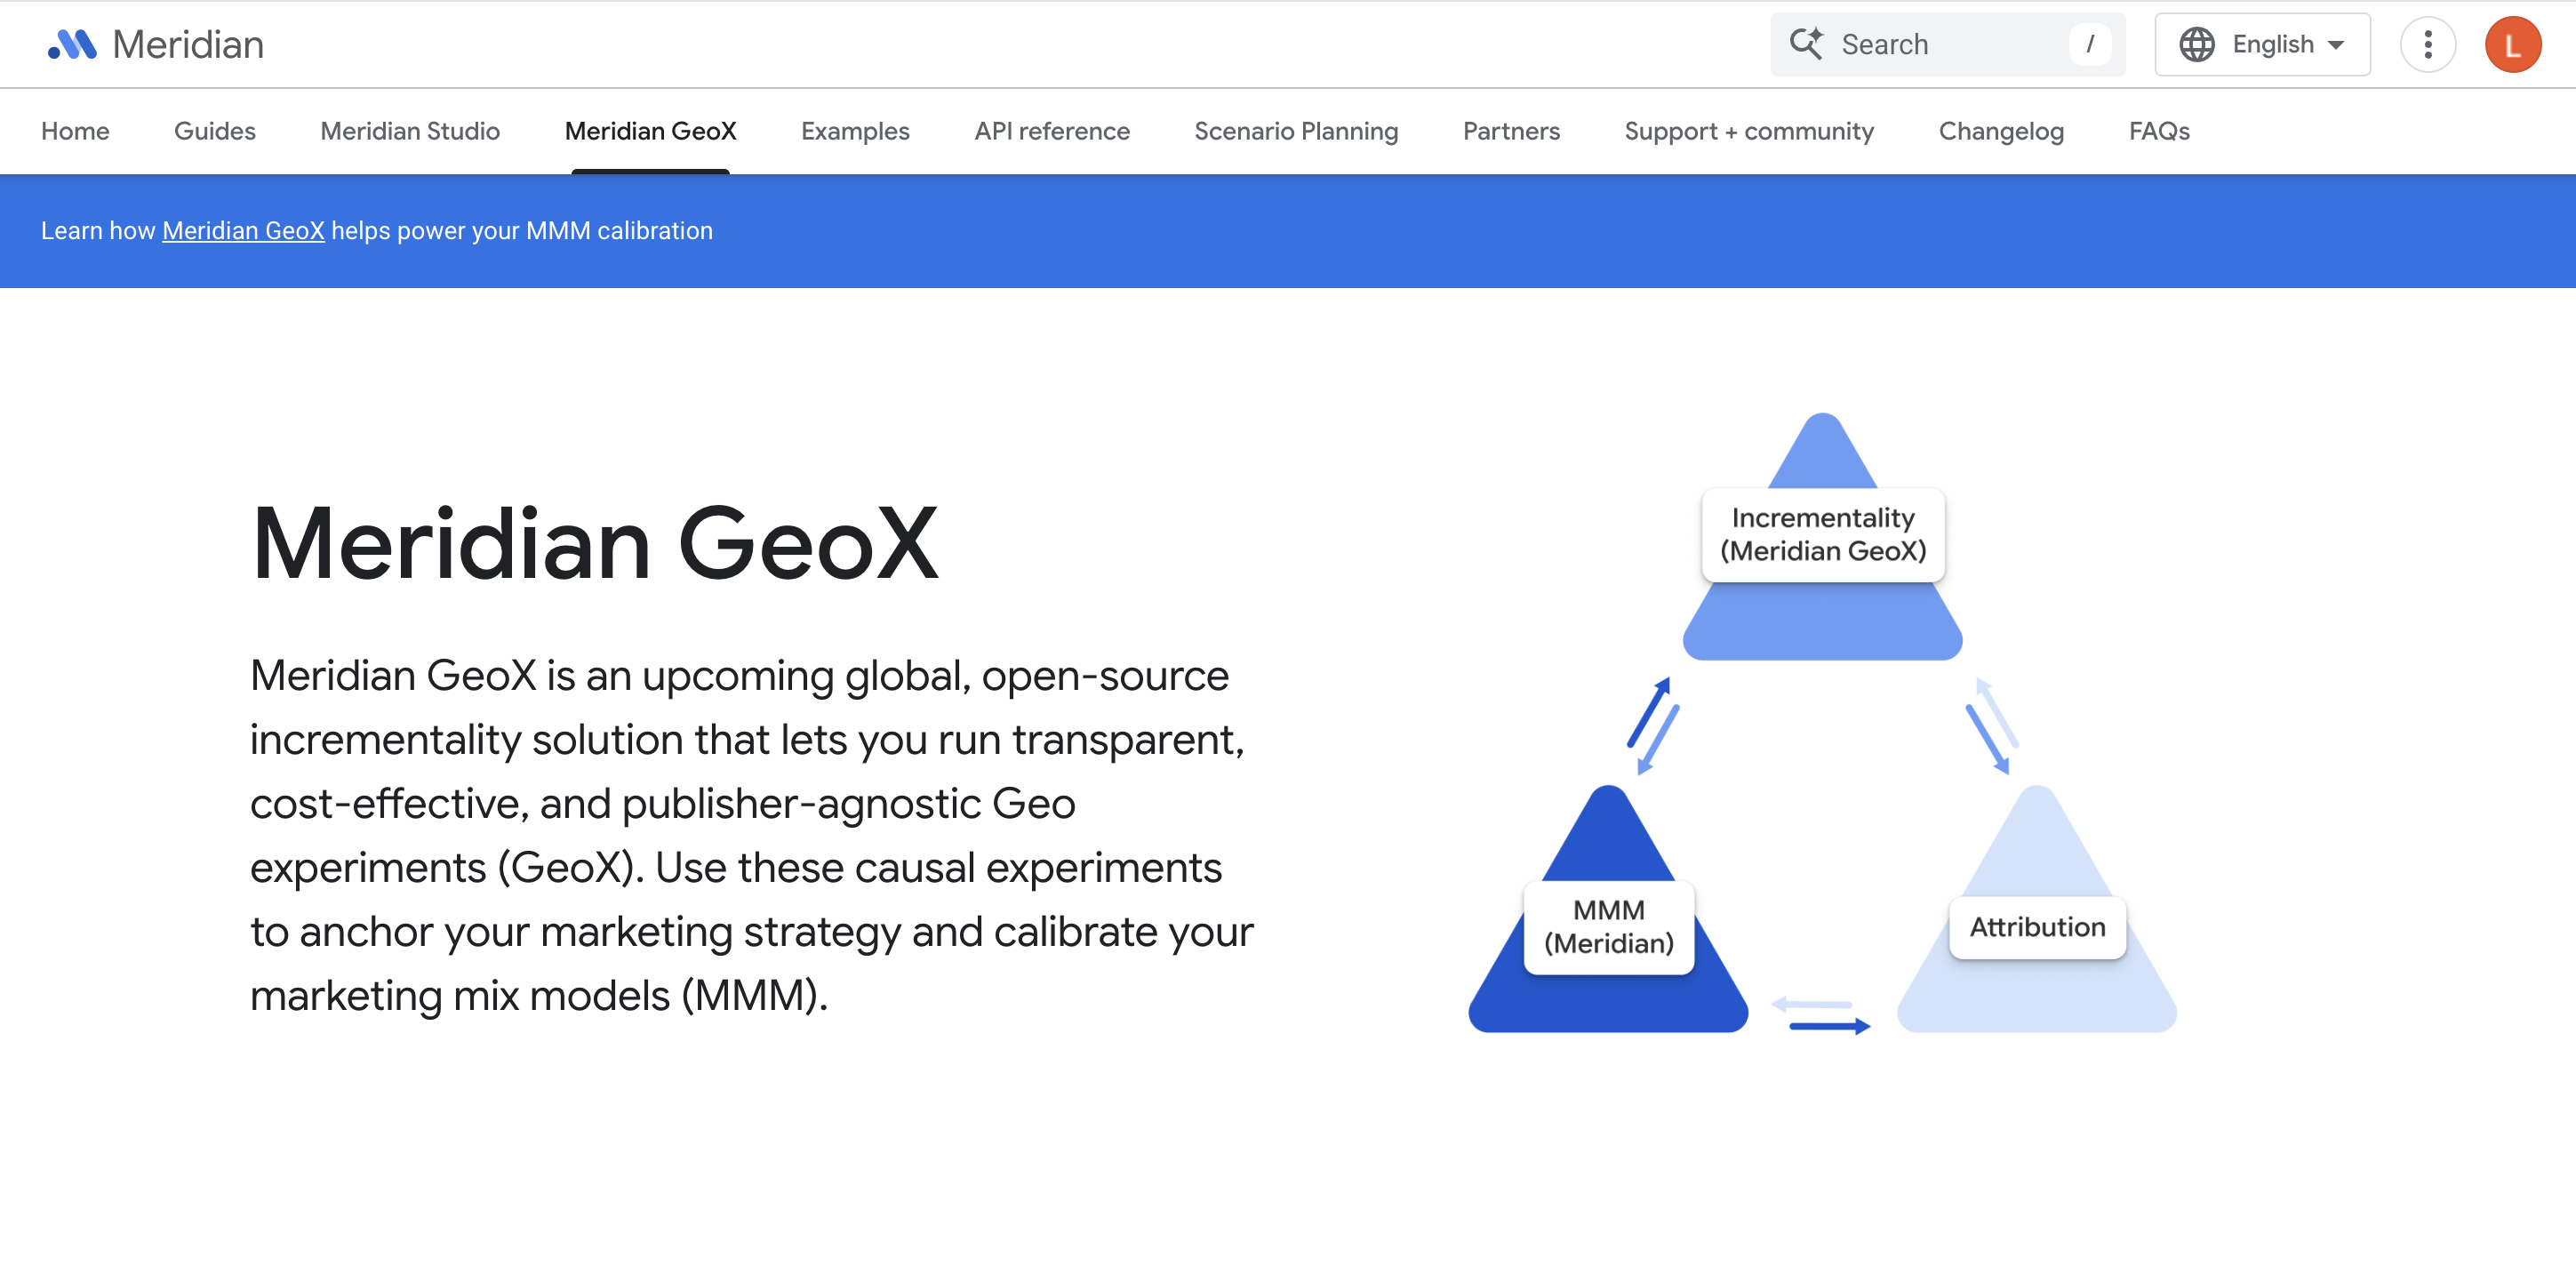This screenshot has height=1282, width=2576.
Task: Go to Support + community tab
Action: coord(1749,131)
